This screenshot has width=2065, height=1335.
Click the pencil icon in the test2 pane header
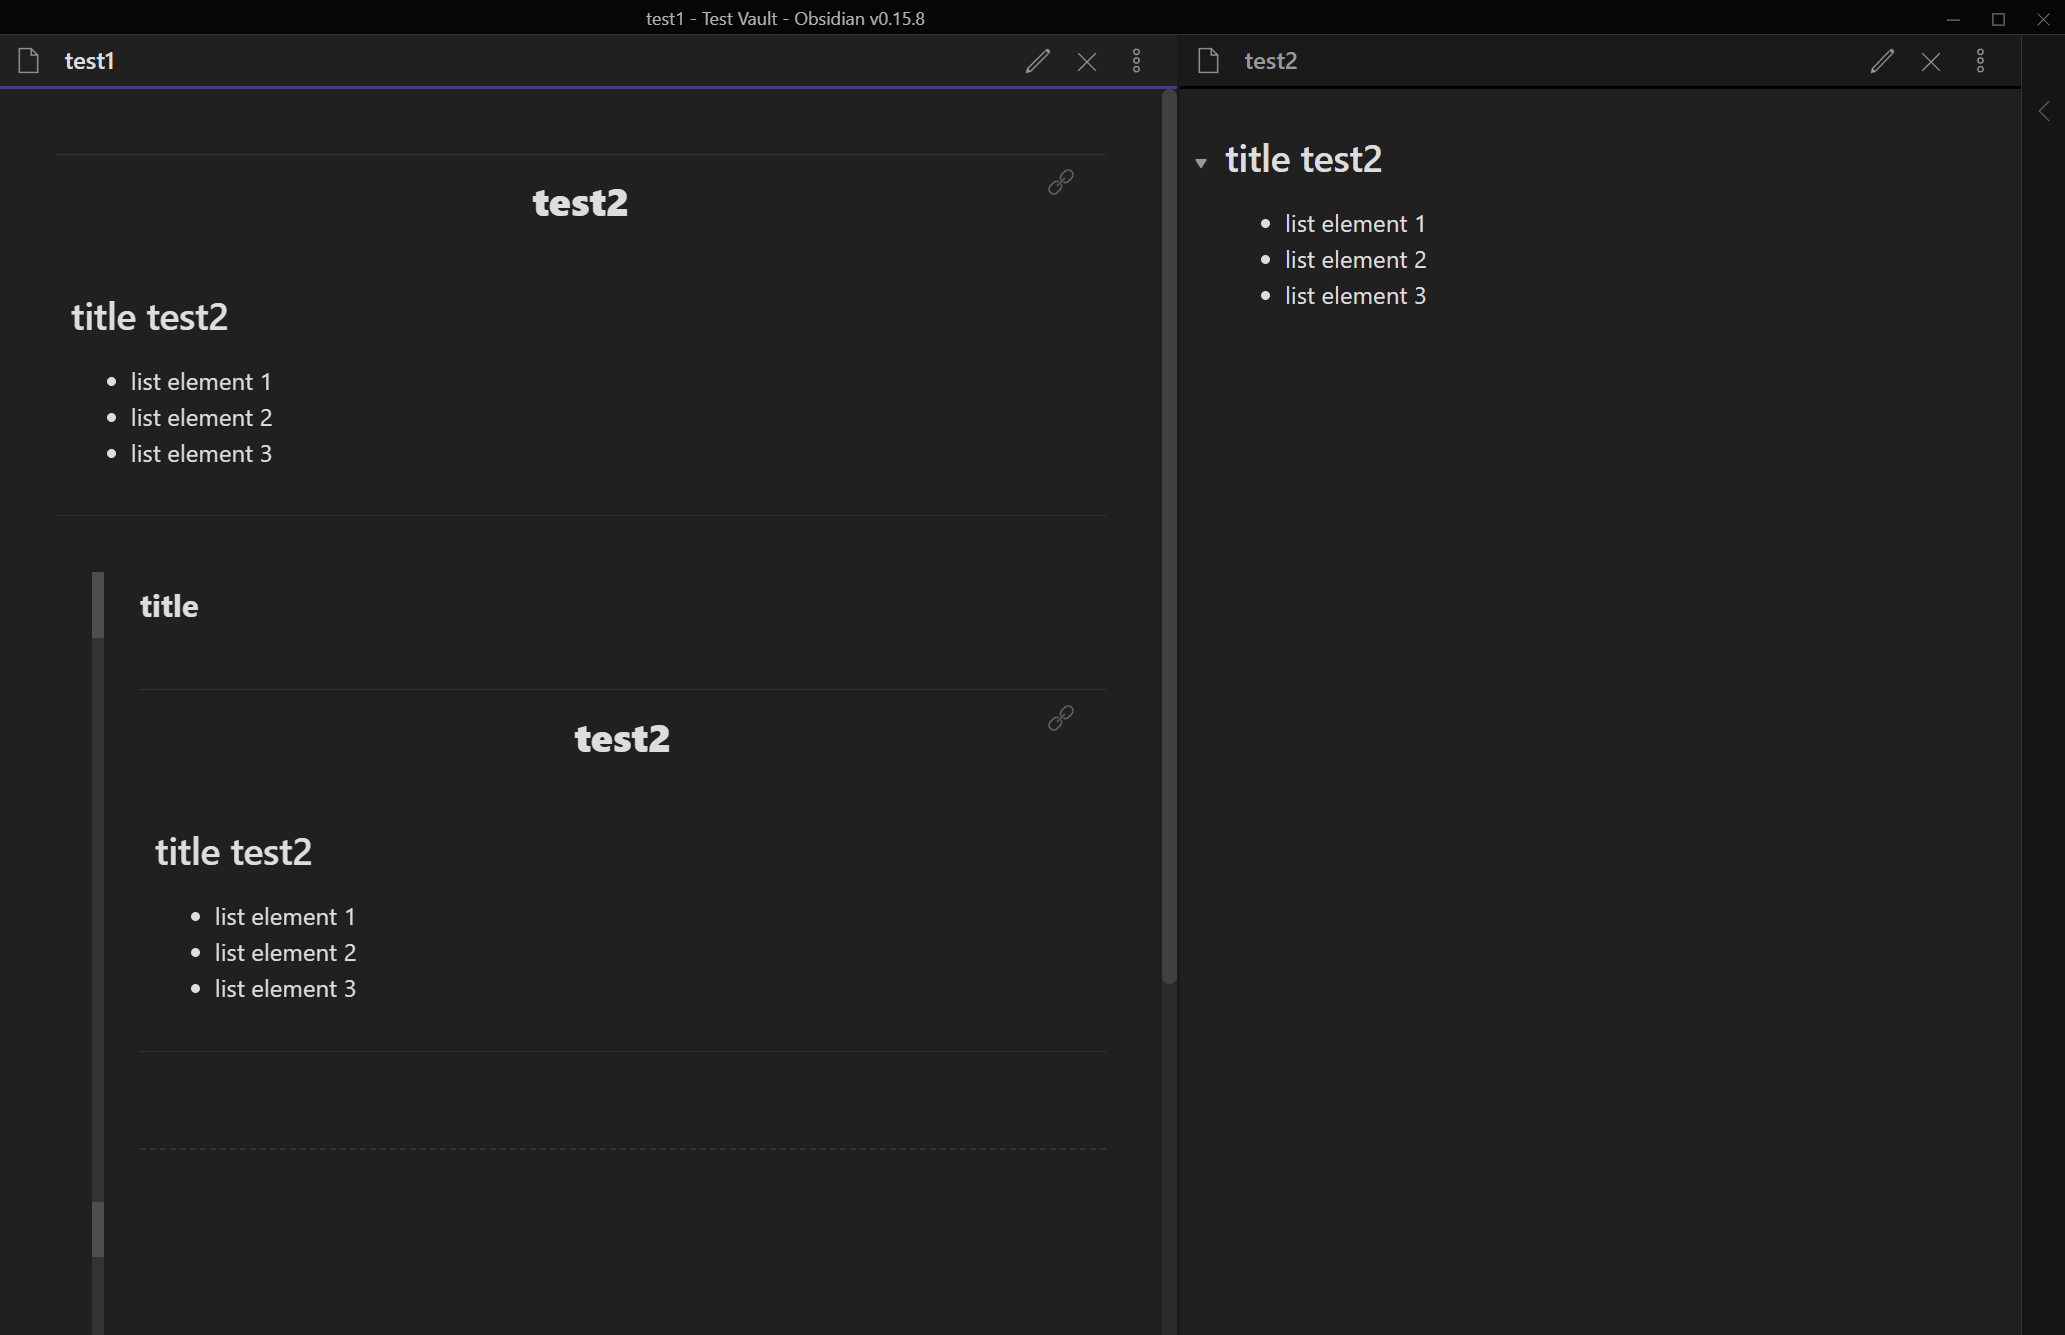[x=1882, y=61]
